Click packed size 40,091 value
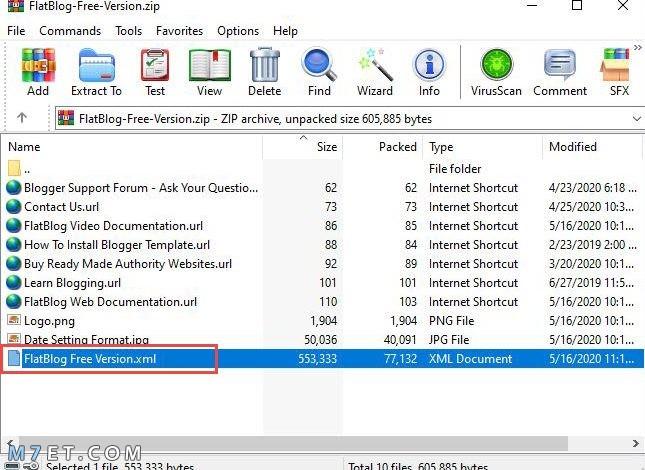This screenshot has height=470, width=645. click(400, 340)
